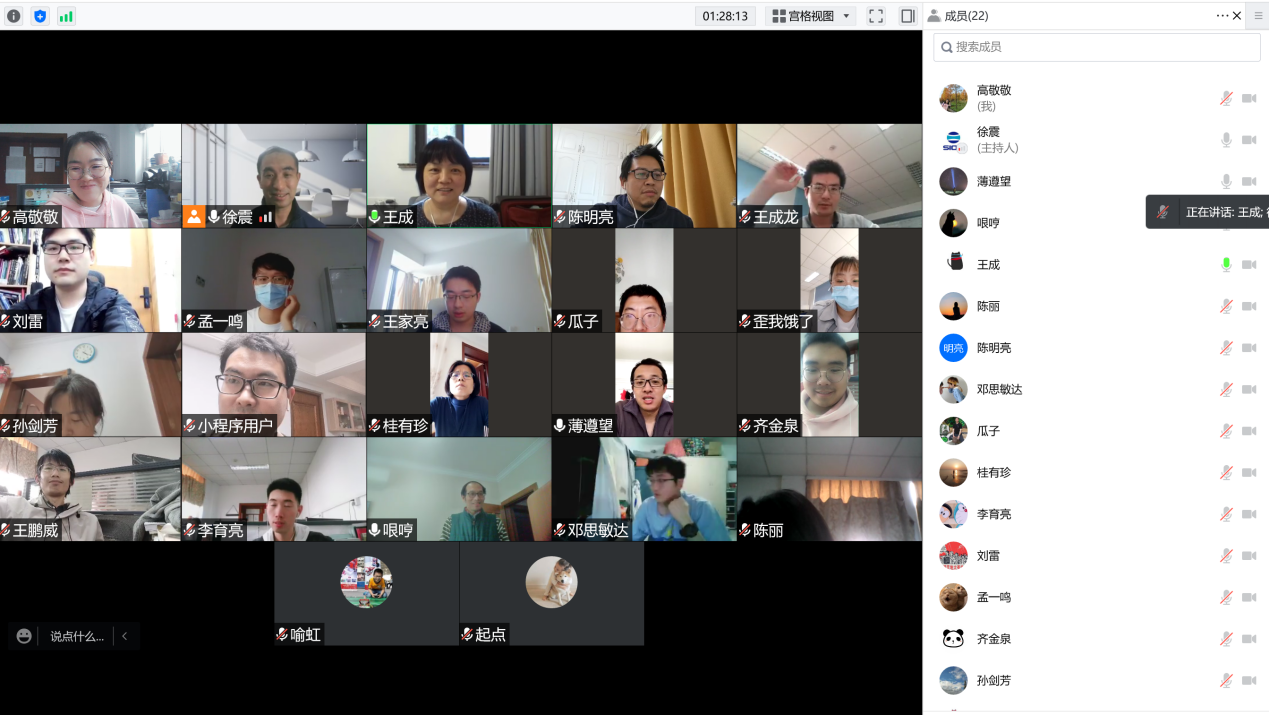
Task: Toggle the side panel layout icon
Action: click(x=907, y=16)
